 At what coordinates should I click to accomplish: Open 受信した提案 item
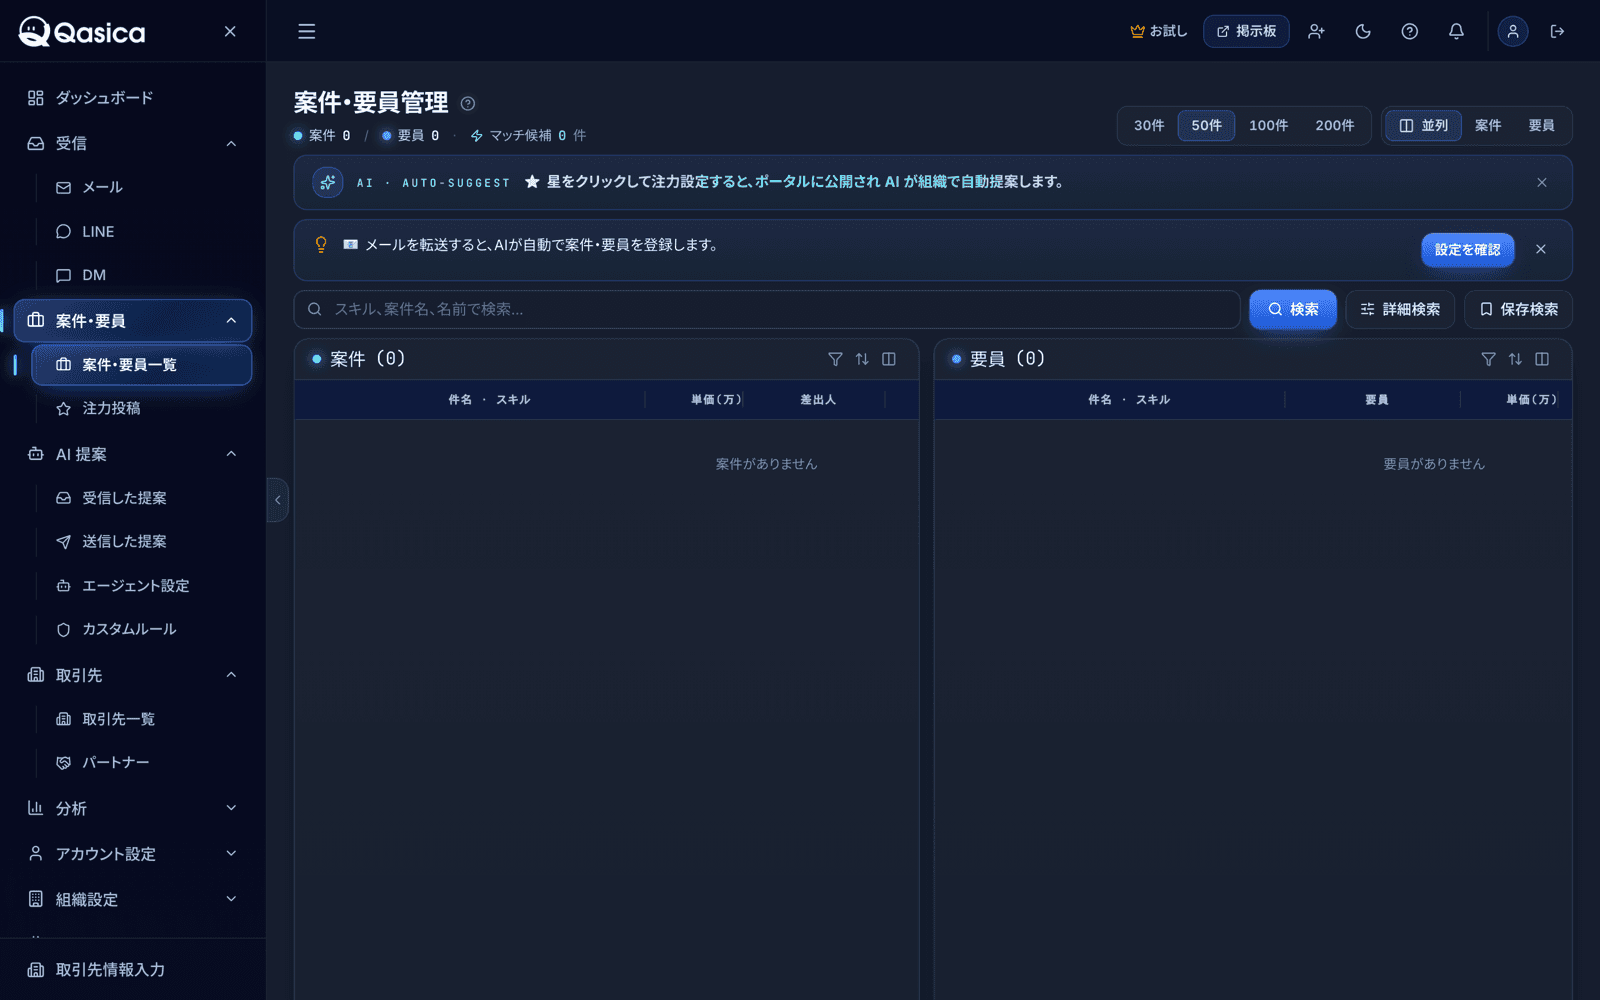click(x=142, y=498)
